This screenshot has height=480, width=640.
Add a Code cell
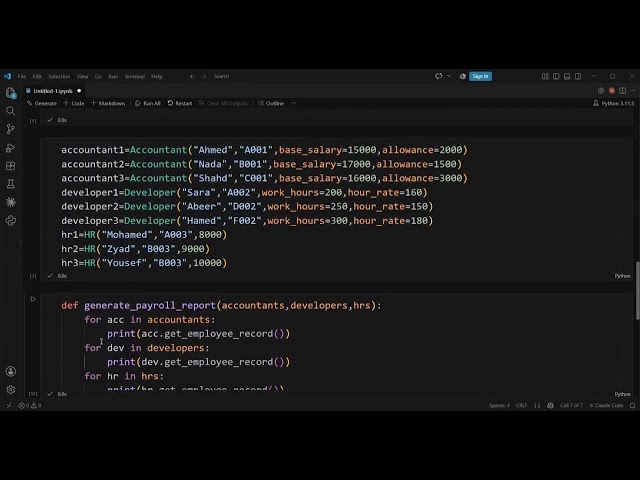pyautogui.click(x=74, y=103)
